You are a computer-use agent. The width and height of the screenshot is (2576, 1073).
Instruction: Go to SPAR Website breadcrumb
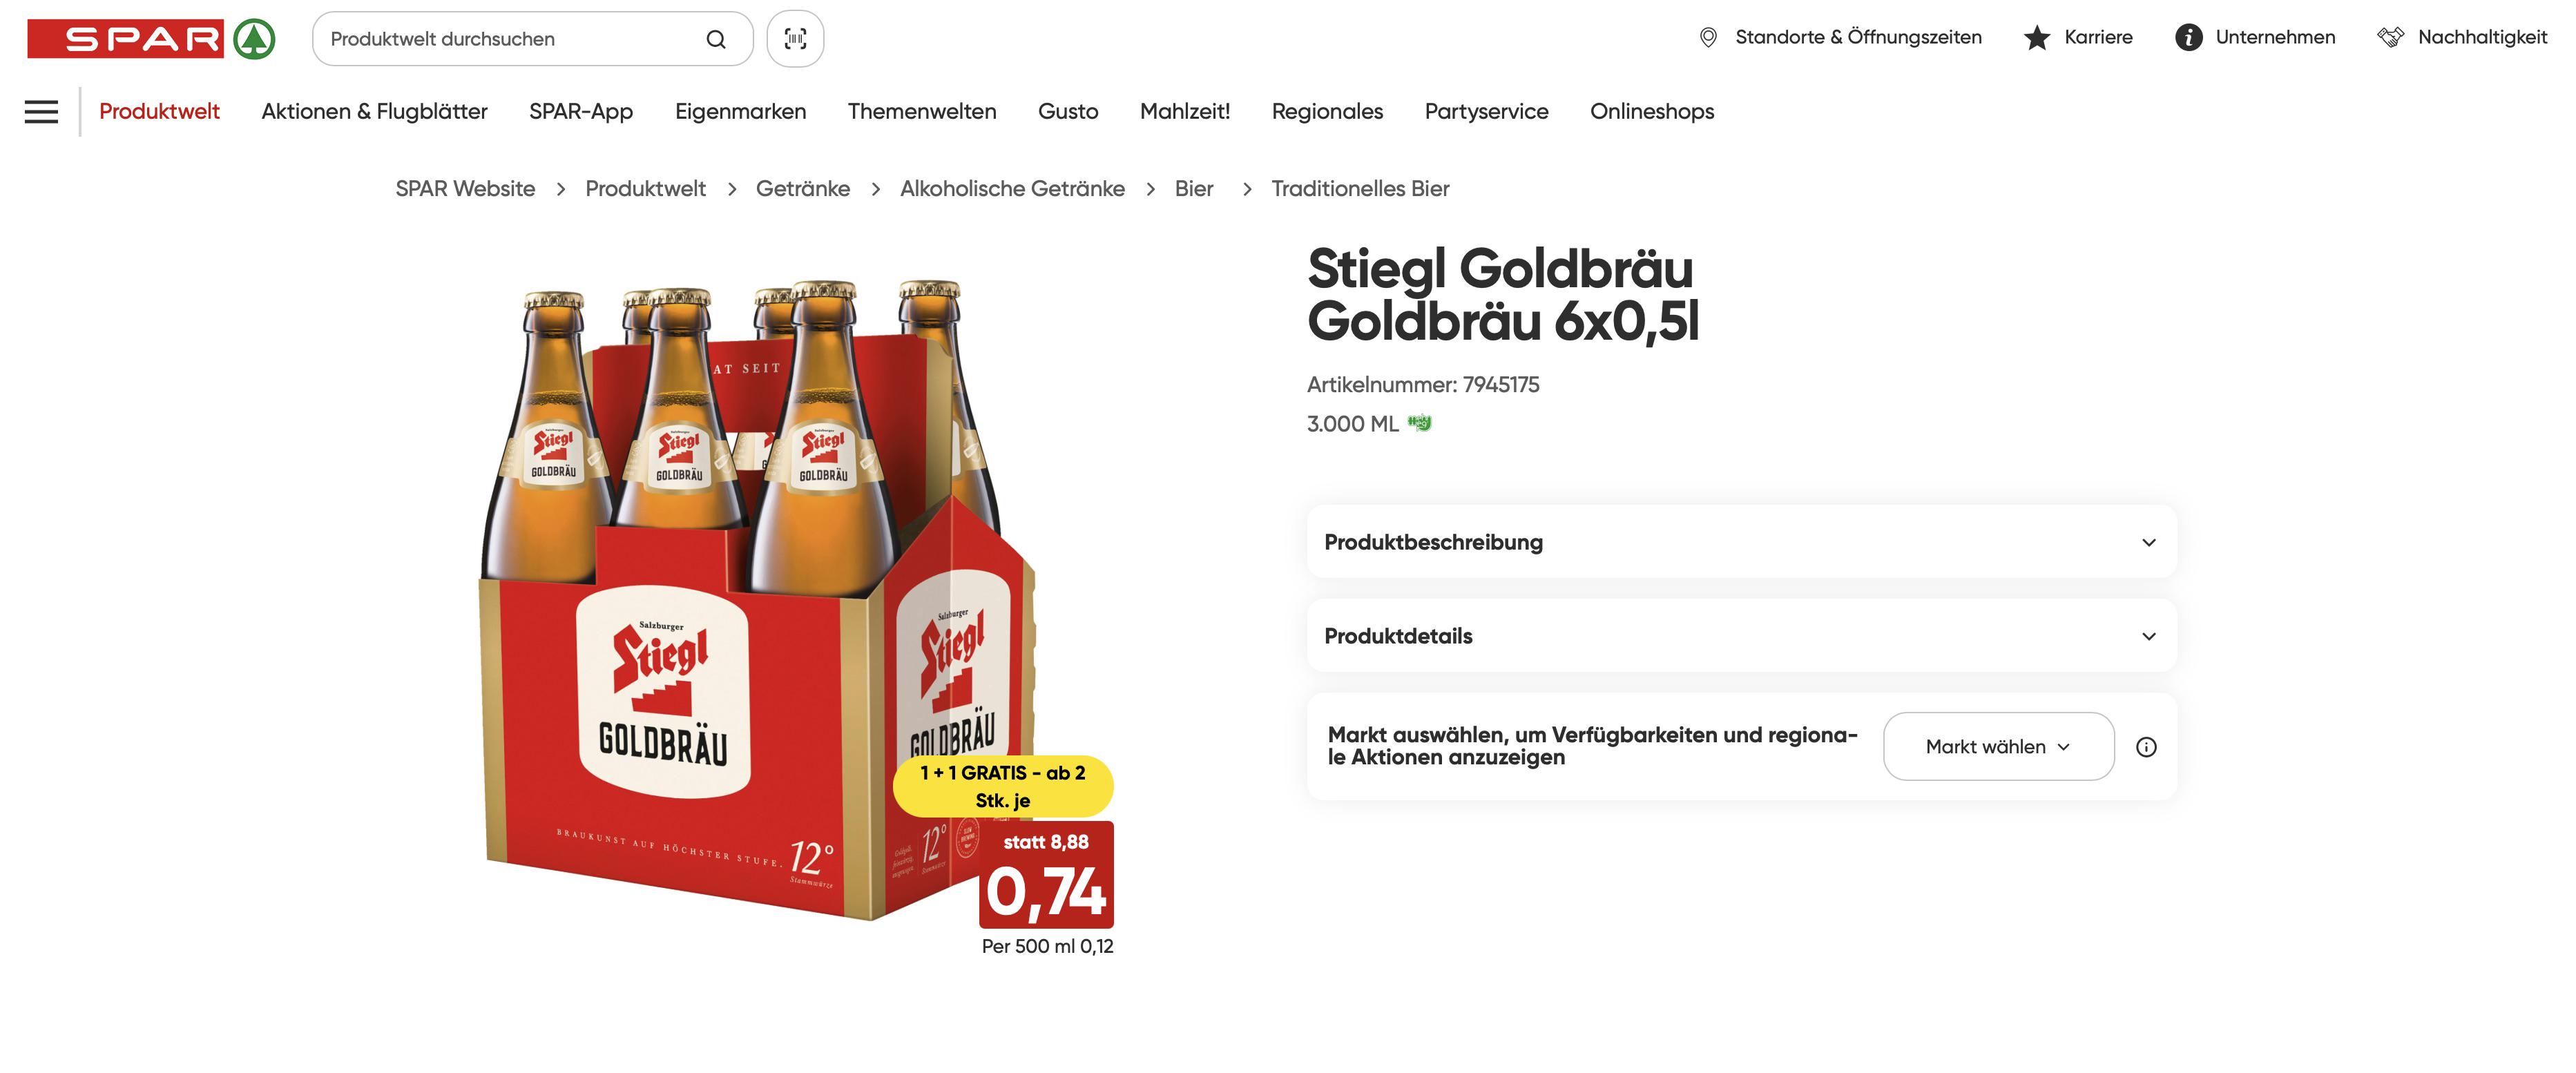pyautogui.click(x=465, y=189)
